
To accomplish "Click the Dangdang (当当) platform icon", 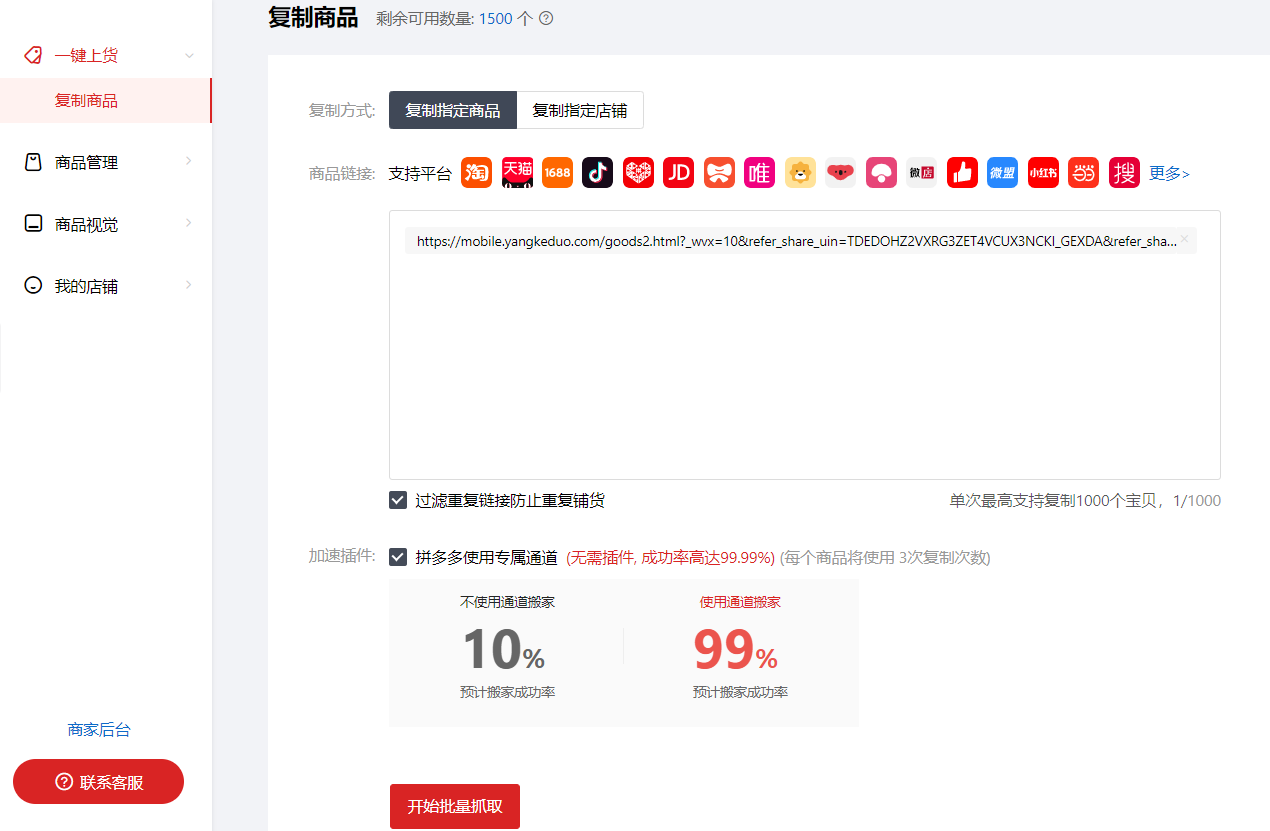I will [x=1083, y=173].
